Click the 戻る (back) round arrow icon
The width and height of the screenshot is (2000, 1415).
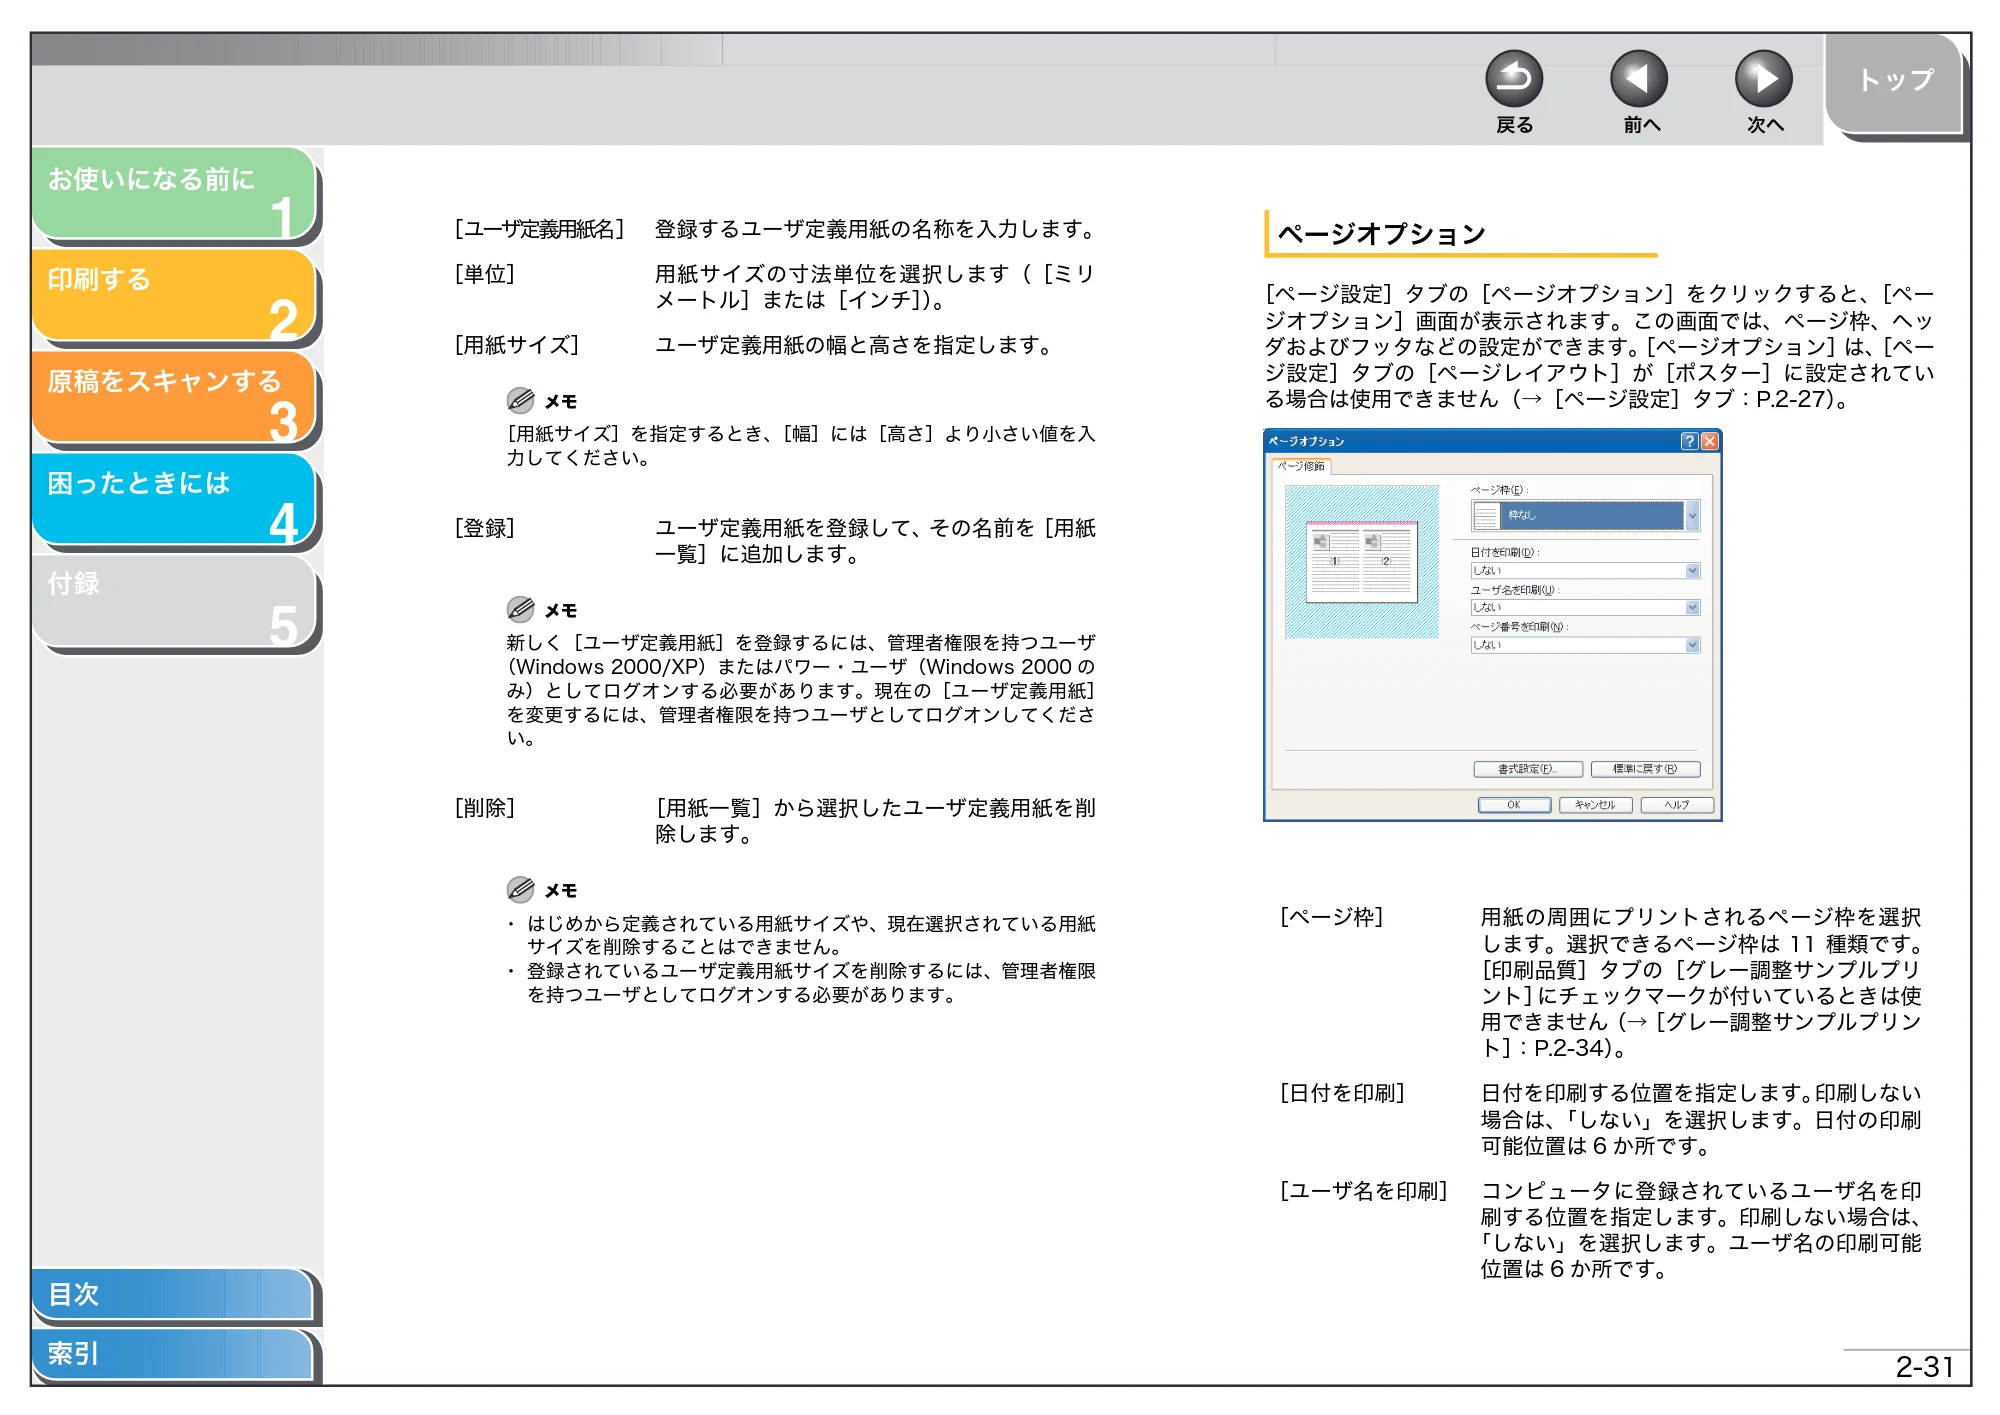pos(1513,79)
